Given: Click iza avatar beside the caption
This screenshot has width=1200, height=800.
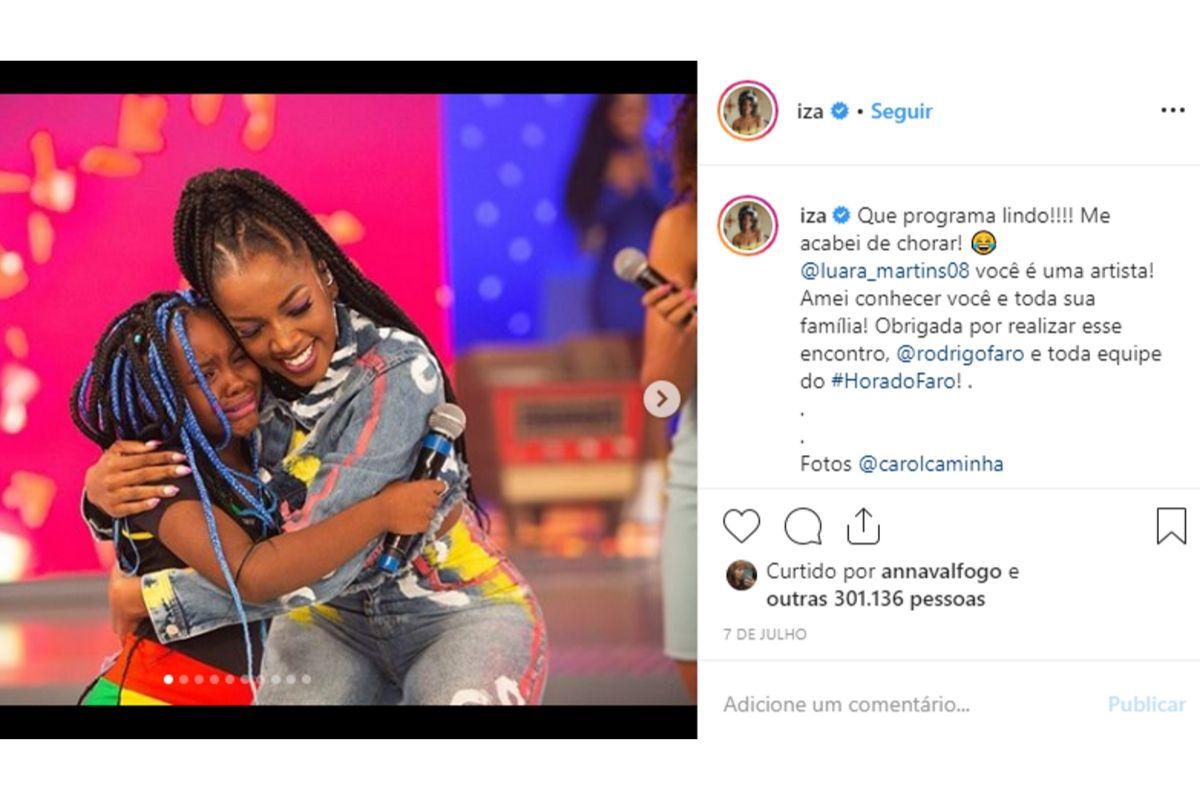Looking at the screenshot, I should [x=747, y=226].
